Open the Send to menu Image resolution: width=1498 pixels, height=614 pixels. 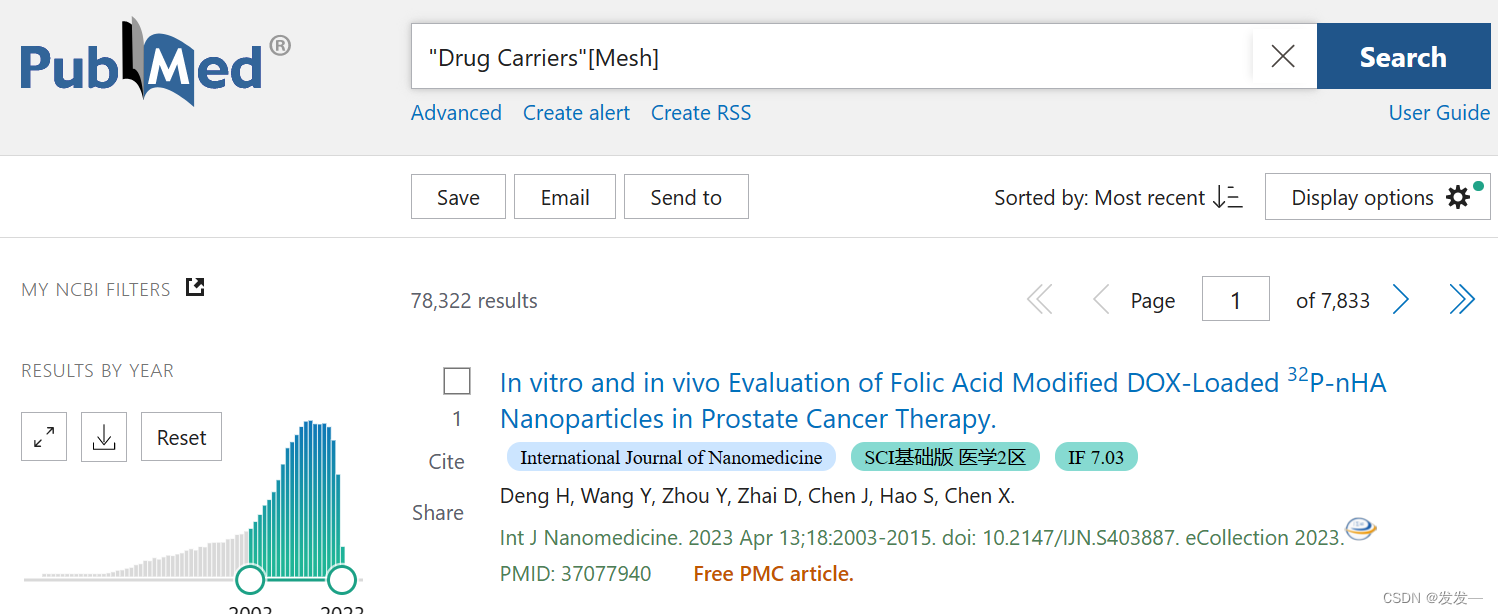tap(686, 197)
